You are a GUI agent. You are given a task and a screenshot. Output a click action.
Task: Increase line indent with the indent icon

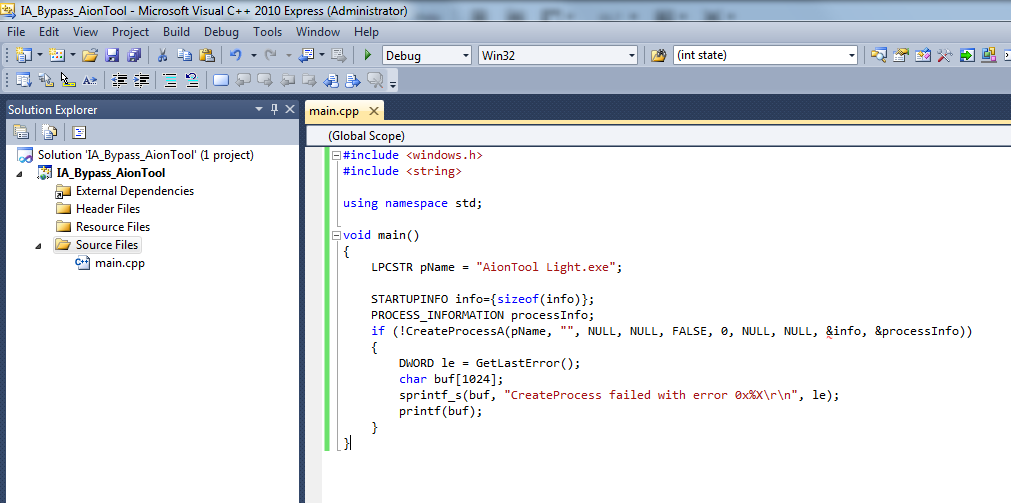(141, 81)
